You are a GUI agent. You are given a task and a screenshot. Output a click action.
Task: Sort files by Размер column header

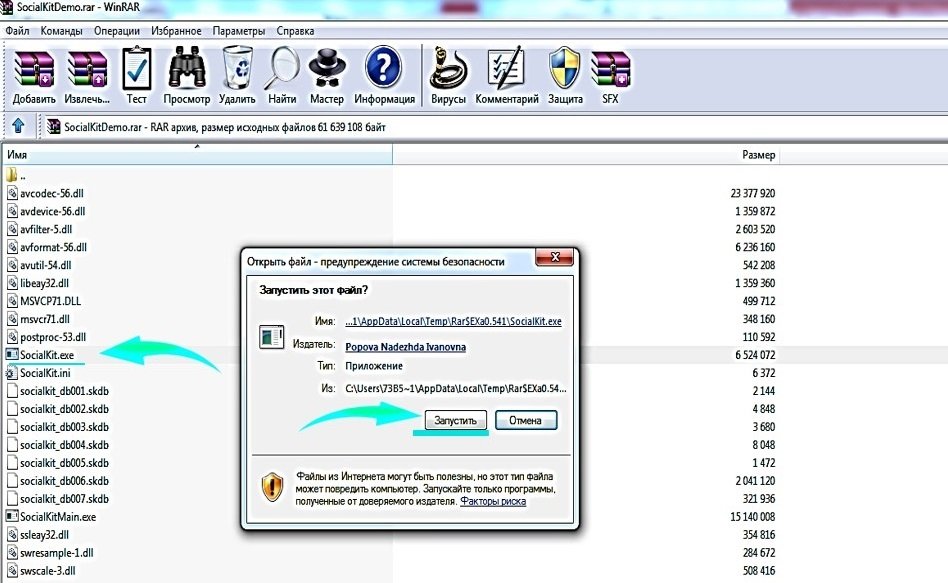pos(586,155)
